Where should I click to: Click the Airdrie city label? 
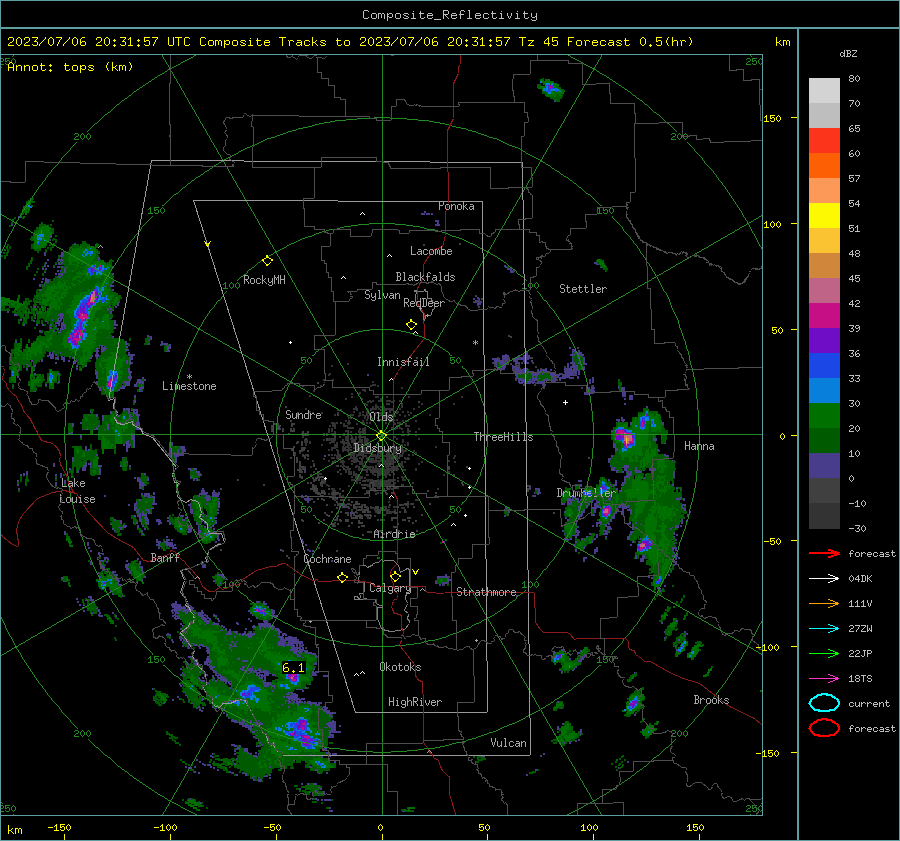tap(394, 534)
